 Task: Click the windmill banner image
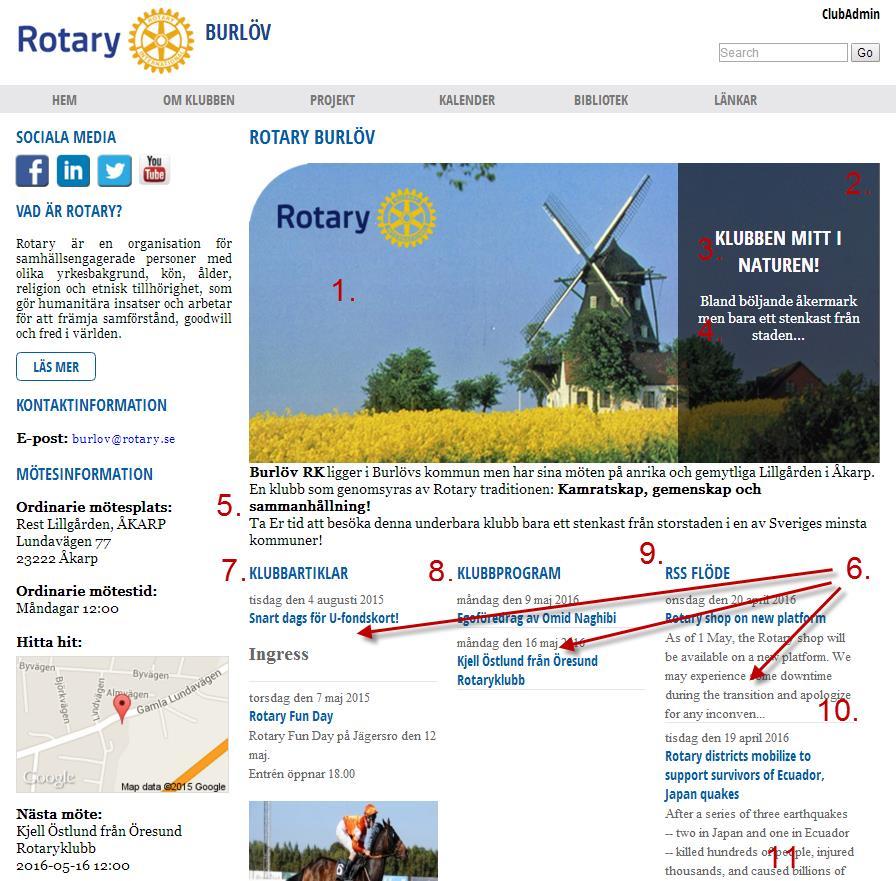pyautogui.click(x=463, y=313)
